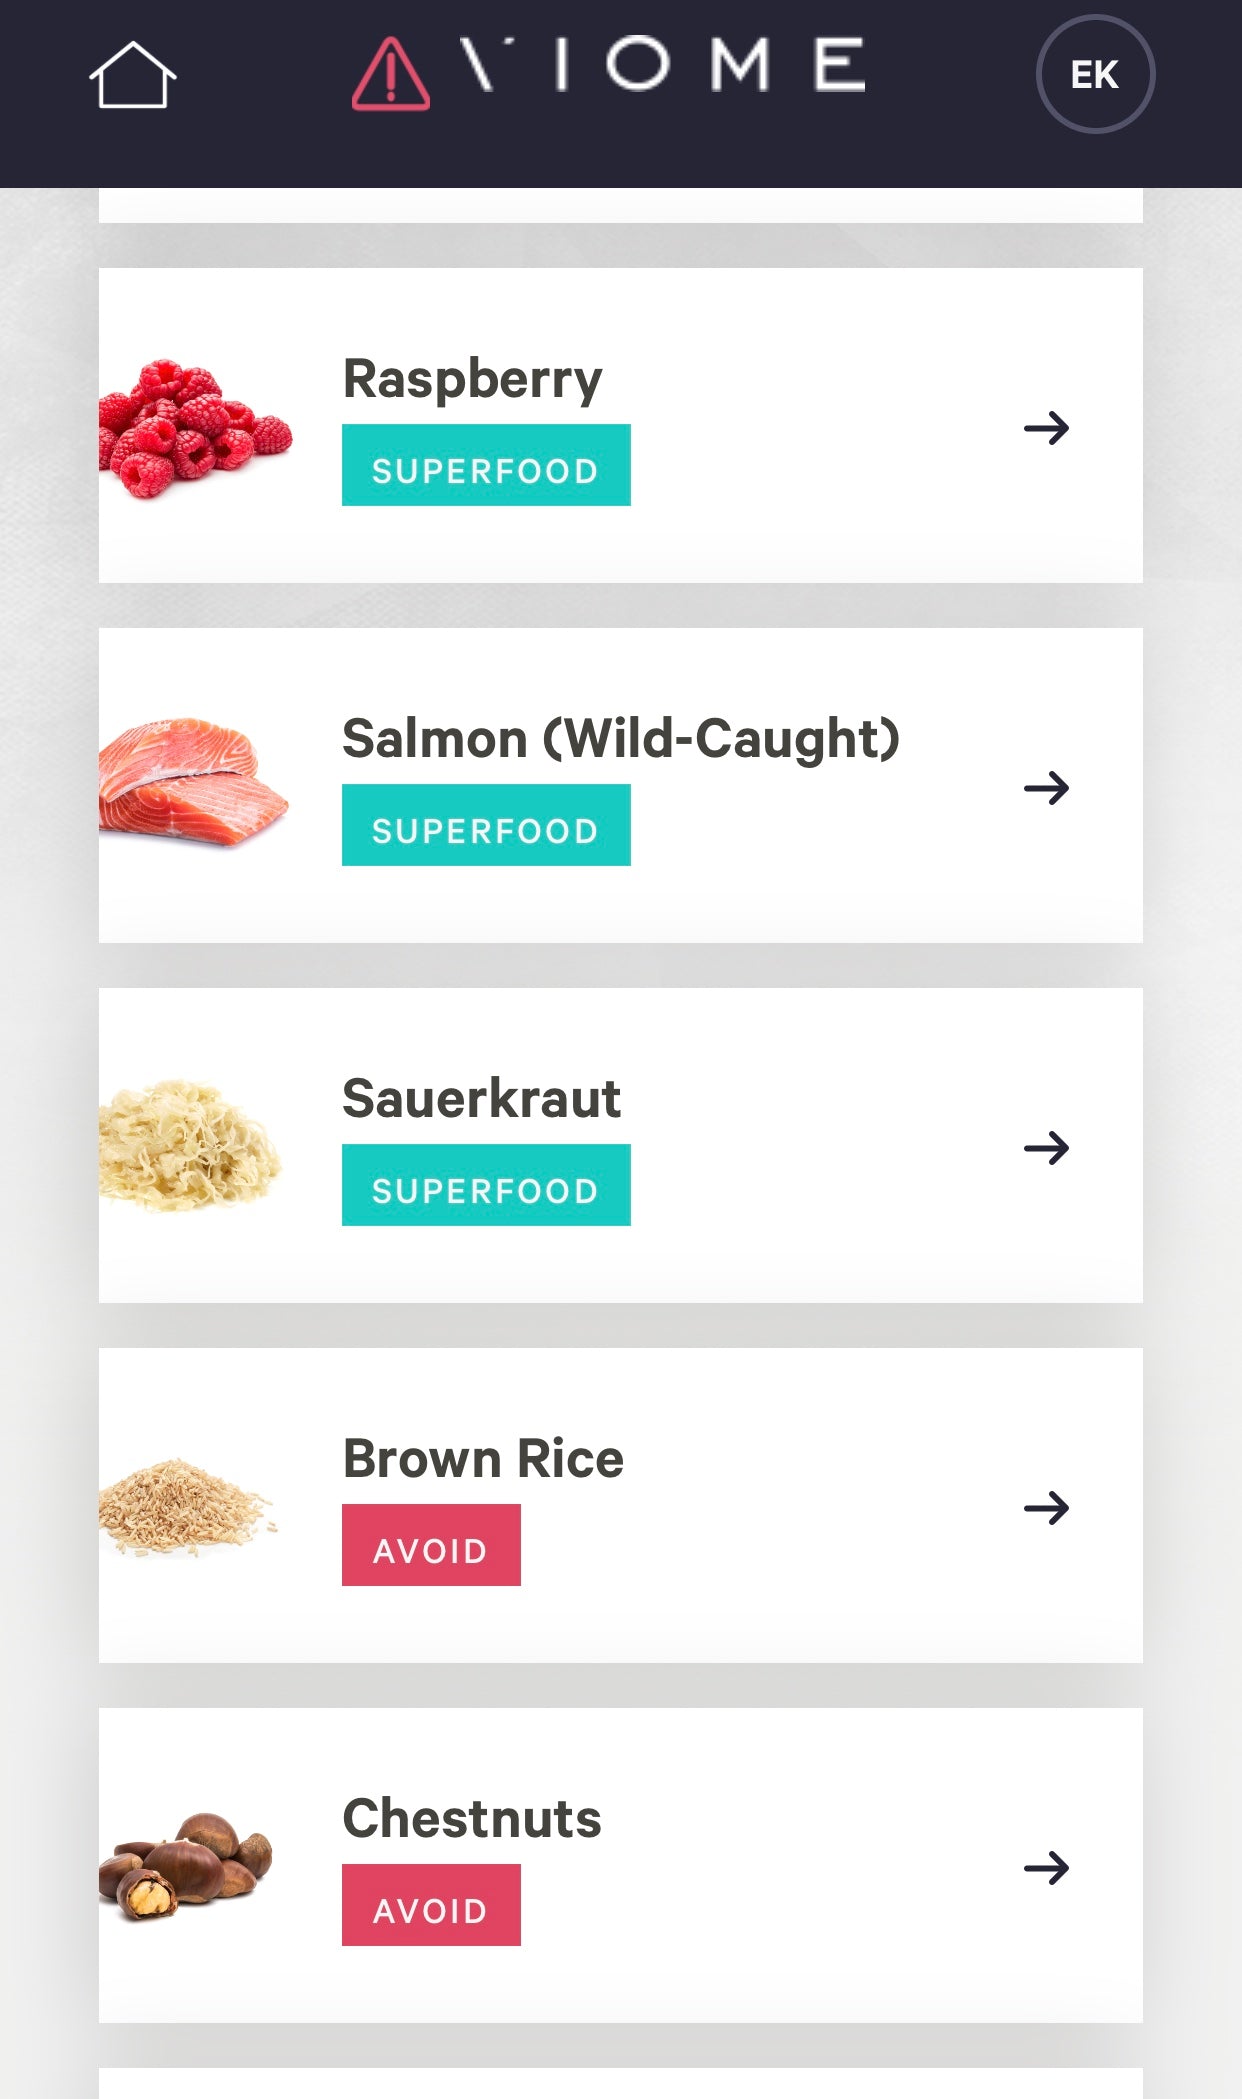Tap the arrow next to Chestnuts

pos(1046,1868)
